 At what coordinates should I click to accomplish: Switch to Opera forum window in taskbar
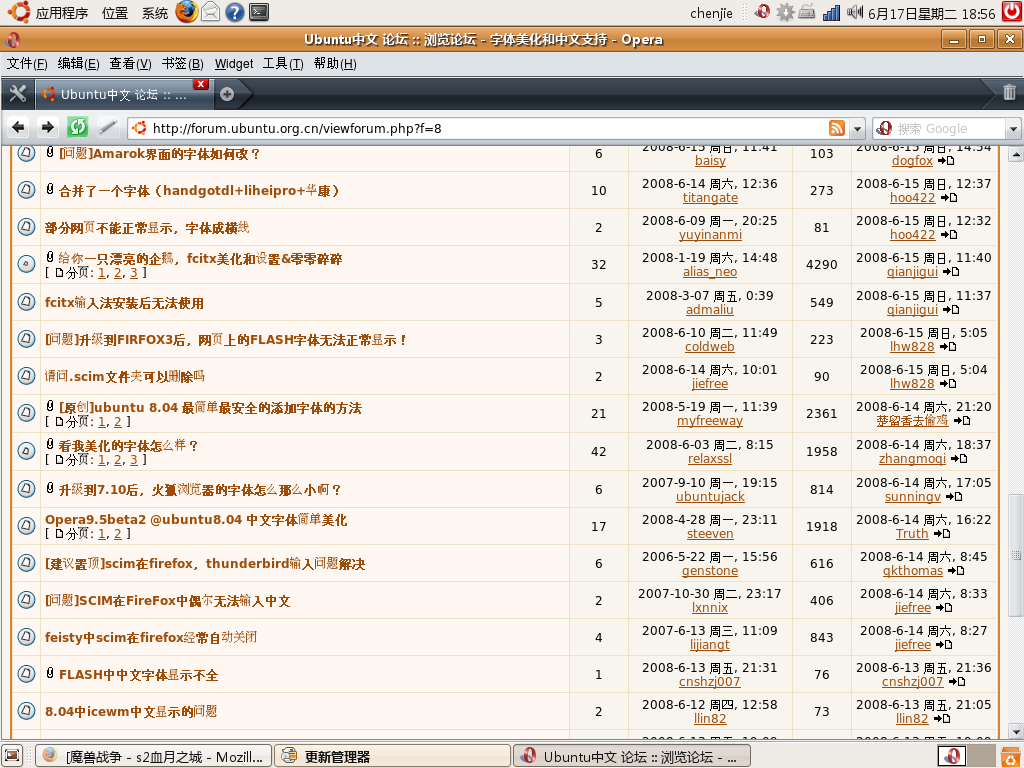coord(632,756)
